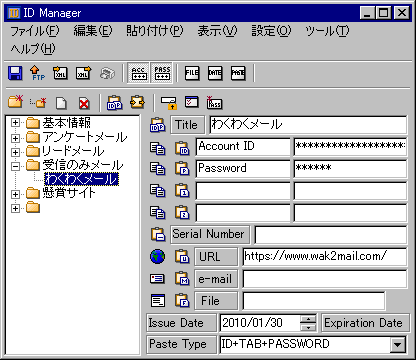Viewport: 416px width, 360px height.
Task: Click the File button
Action: coord(216,301)
